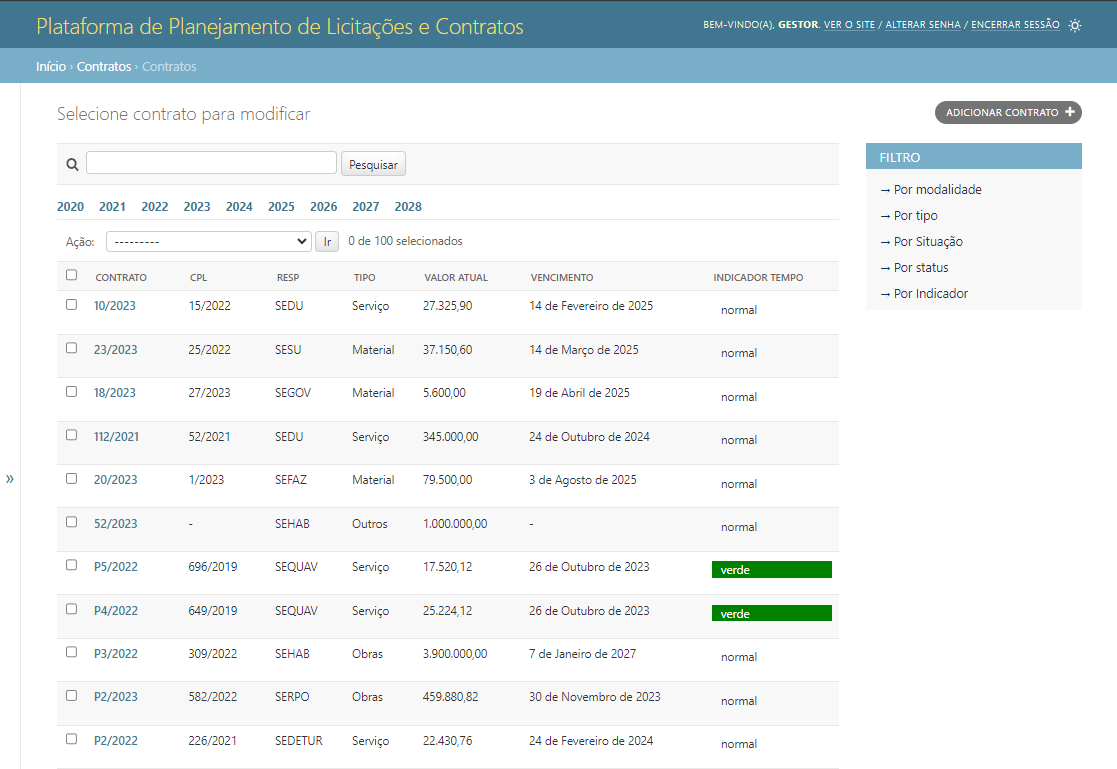Mark the checkbox for contract 112/2021
The image size is (1117, 769).
71,435
